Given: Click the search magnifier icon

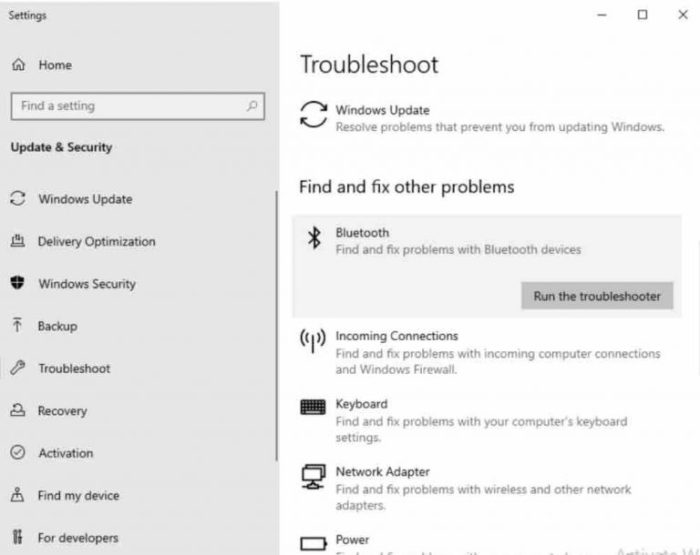Looking at the screenshot, I should pyautogui.click(x=252, y=106).
